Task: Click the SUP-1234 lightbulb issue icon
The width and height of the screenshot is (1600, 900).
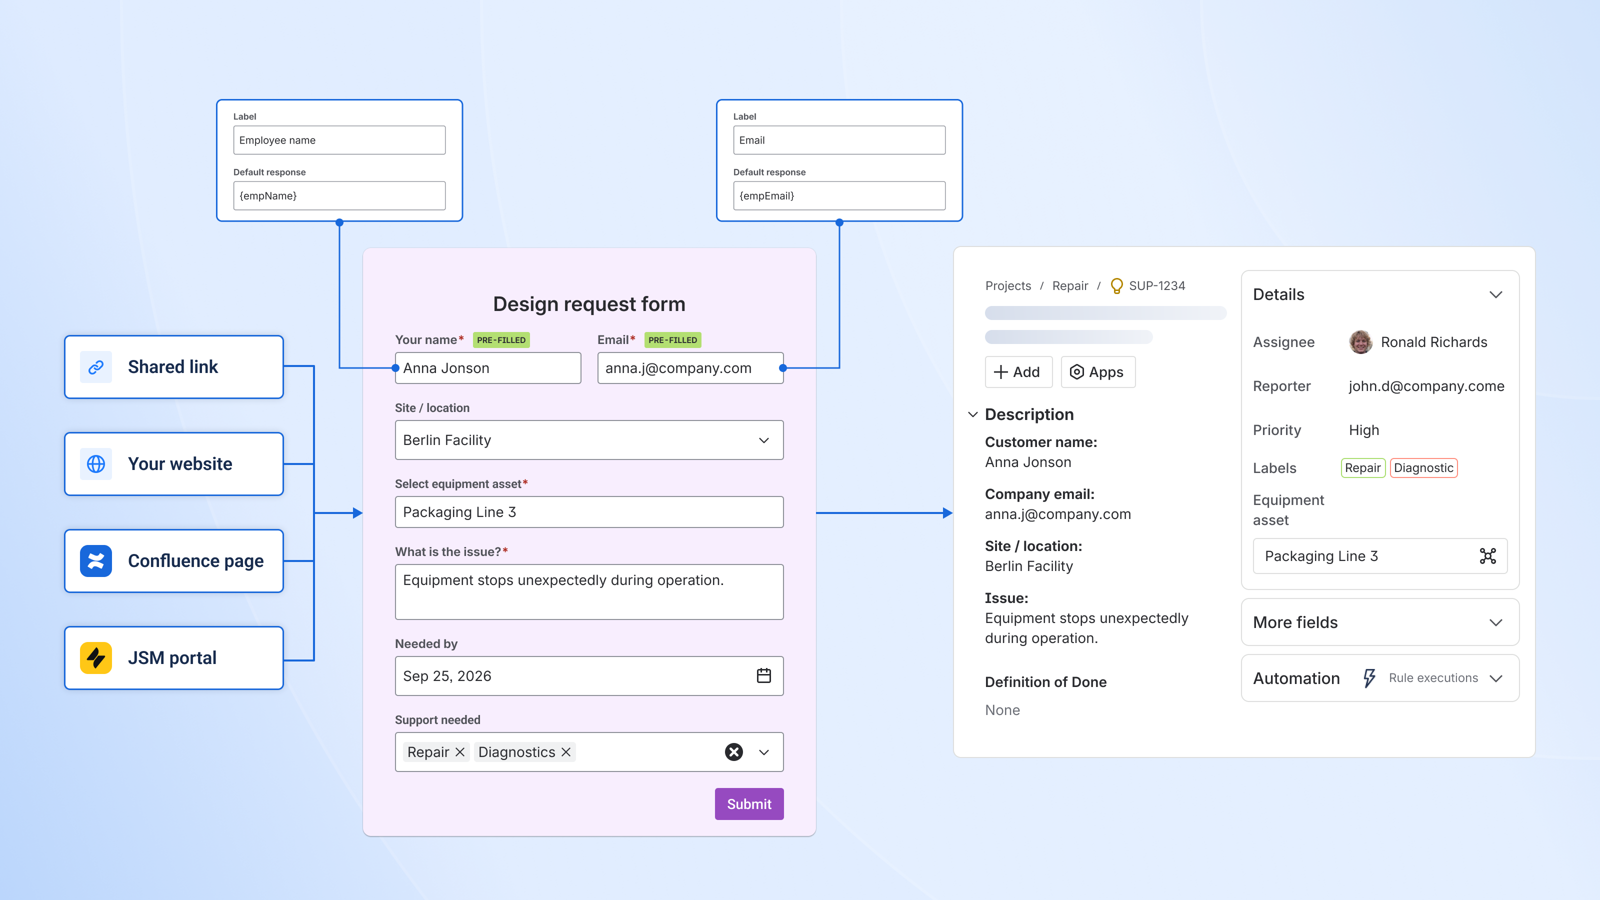Action: (1117, 286)
